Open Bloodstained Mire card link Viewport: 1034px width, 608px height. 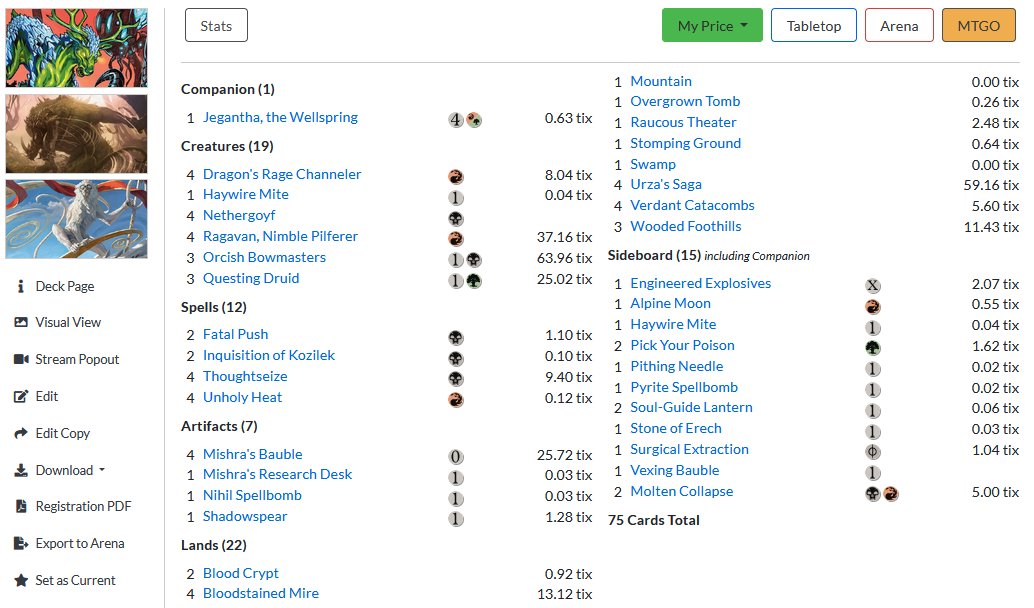(260, 593)
